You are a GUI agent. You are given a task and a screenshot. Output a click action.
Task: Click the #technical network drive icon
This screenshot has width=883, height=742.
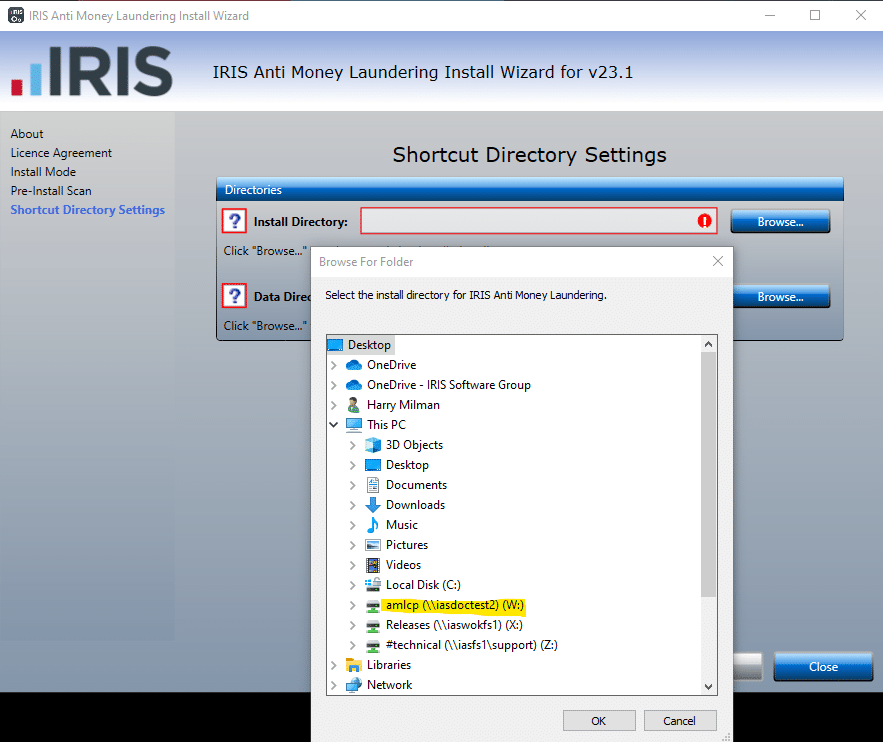pos(373,646)
